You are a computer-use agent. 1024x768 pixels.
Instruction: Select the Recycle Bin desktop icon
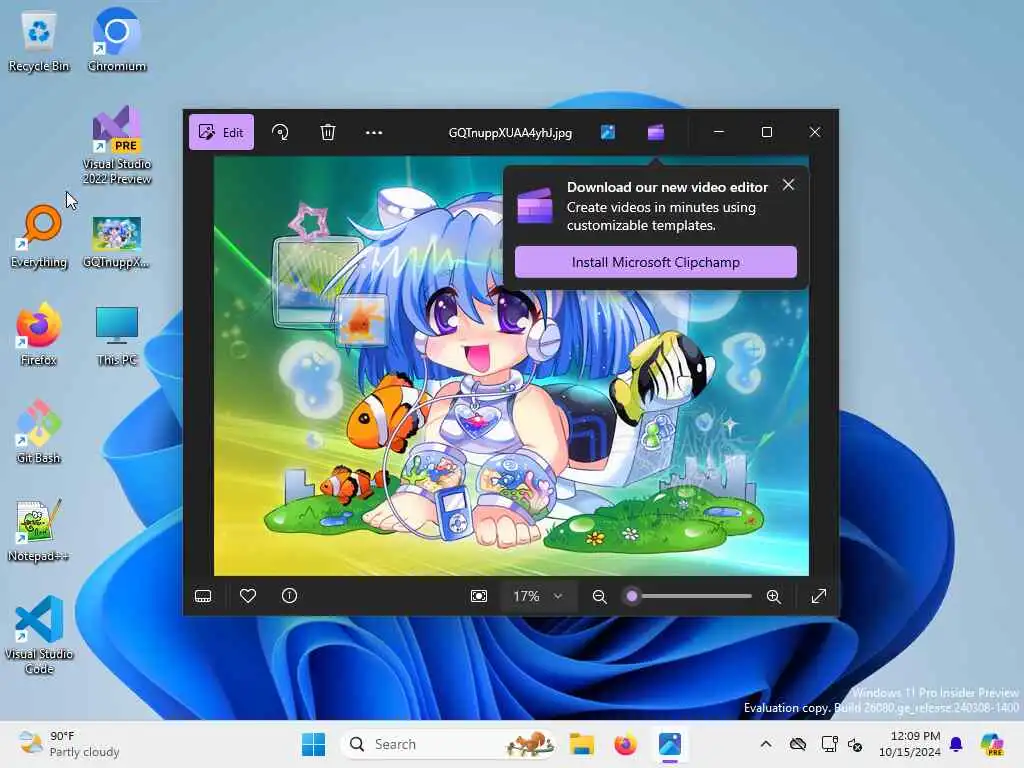tap(39, 42)
